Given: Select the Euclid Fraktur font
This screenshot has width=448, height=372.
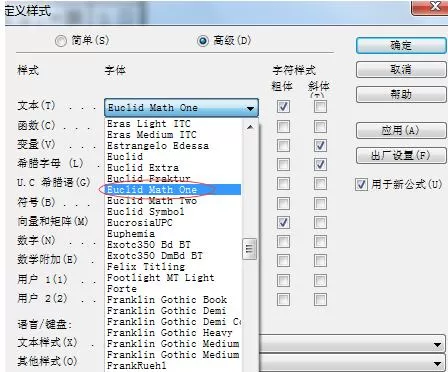Looking at the screenshot, I should [173, 178].
